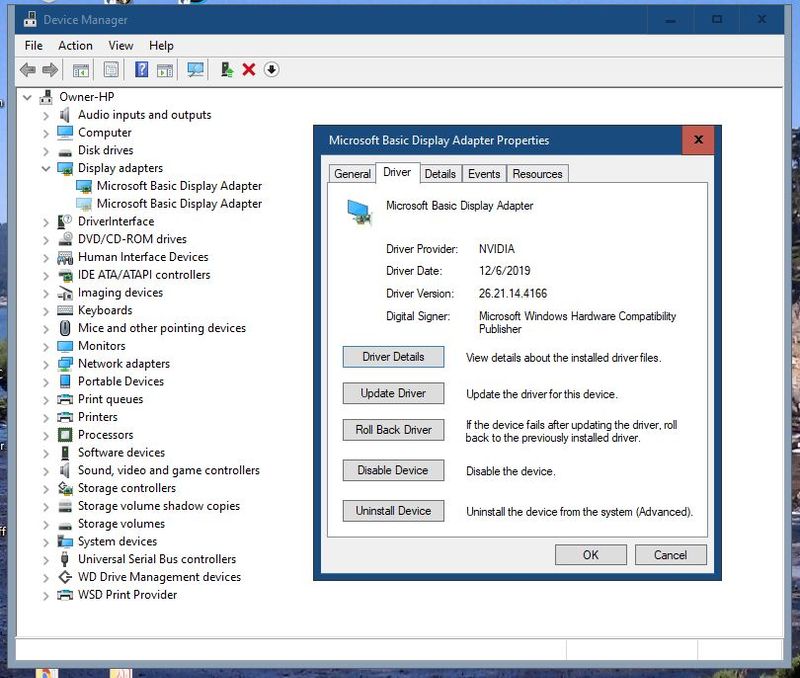The width and height of the screenshot is (800, 678).
Task: Expand the System devices category
Action: point(46,542)
